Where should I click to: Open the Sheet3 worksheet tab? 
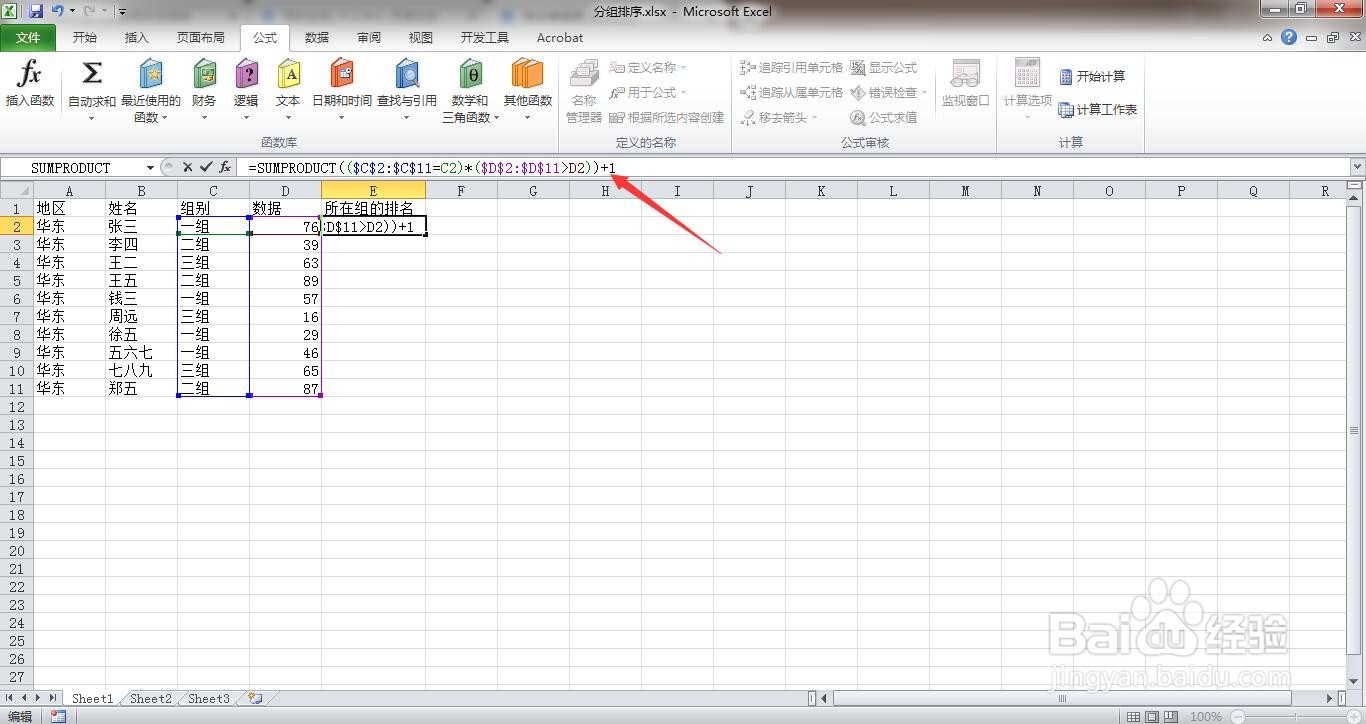[x=209, y=698]
